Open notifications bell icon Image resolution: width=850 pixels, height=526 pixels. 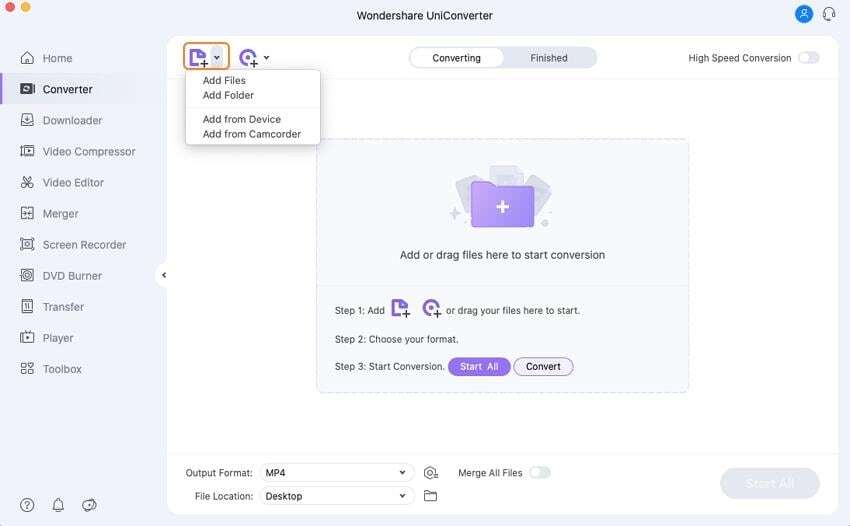58,505
